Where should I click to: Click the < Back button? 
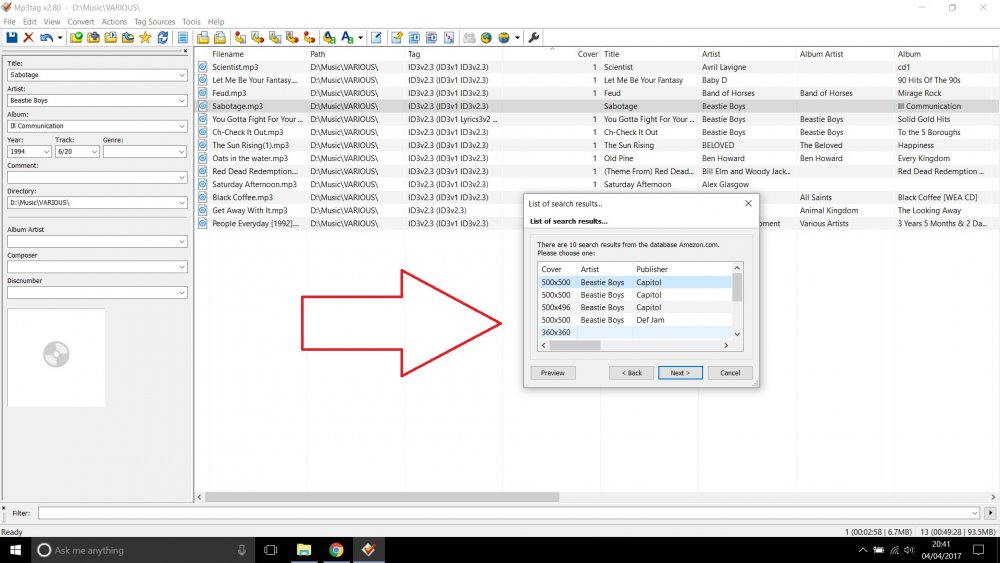pyautogui.click(x=631, y=373)
